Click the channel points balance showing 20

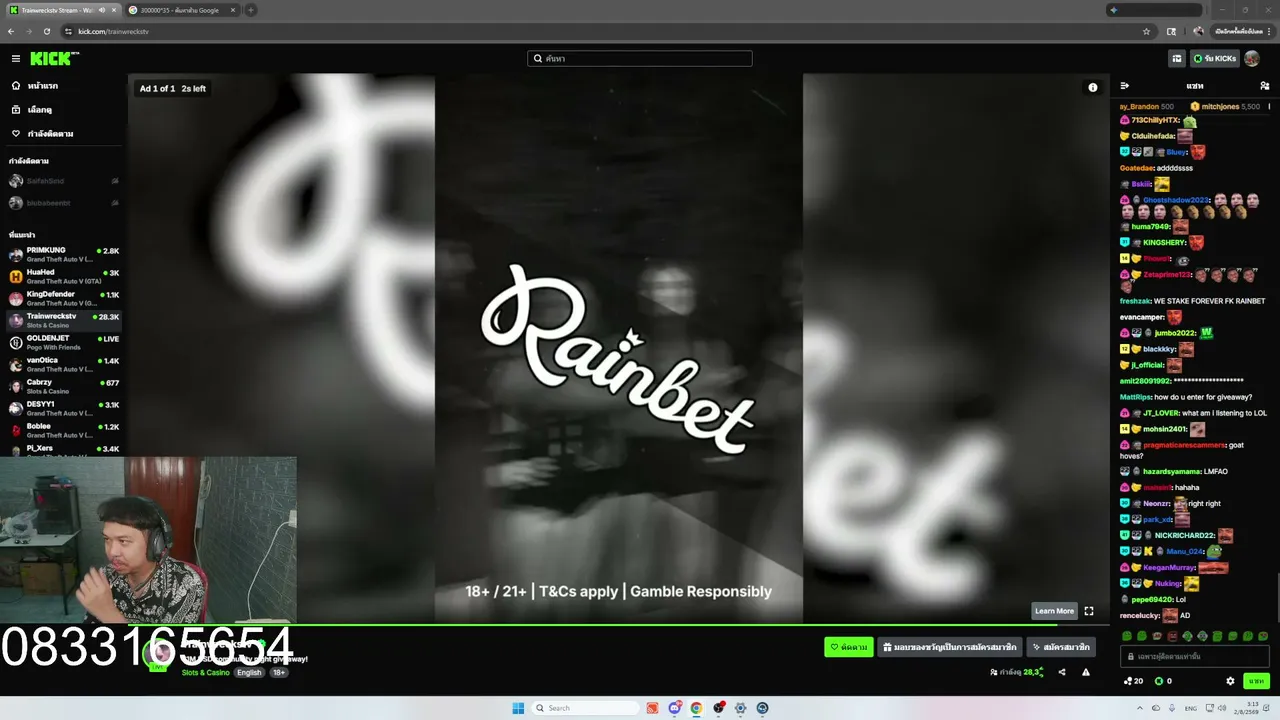1133,681
